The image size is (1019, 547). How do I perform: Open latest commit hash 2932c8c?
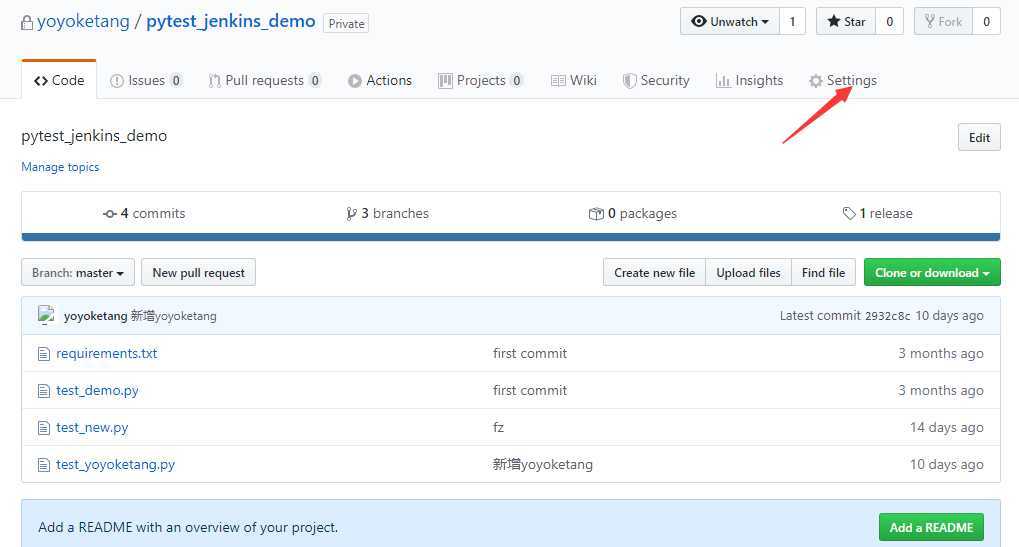point(887,316)
